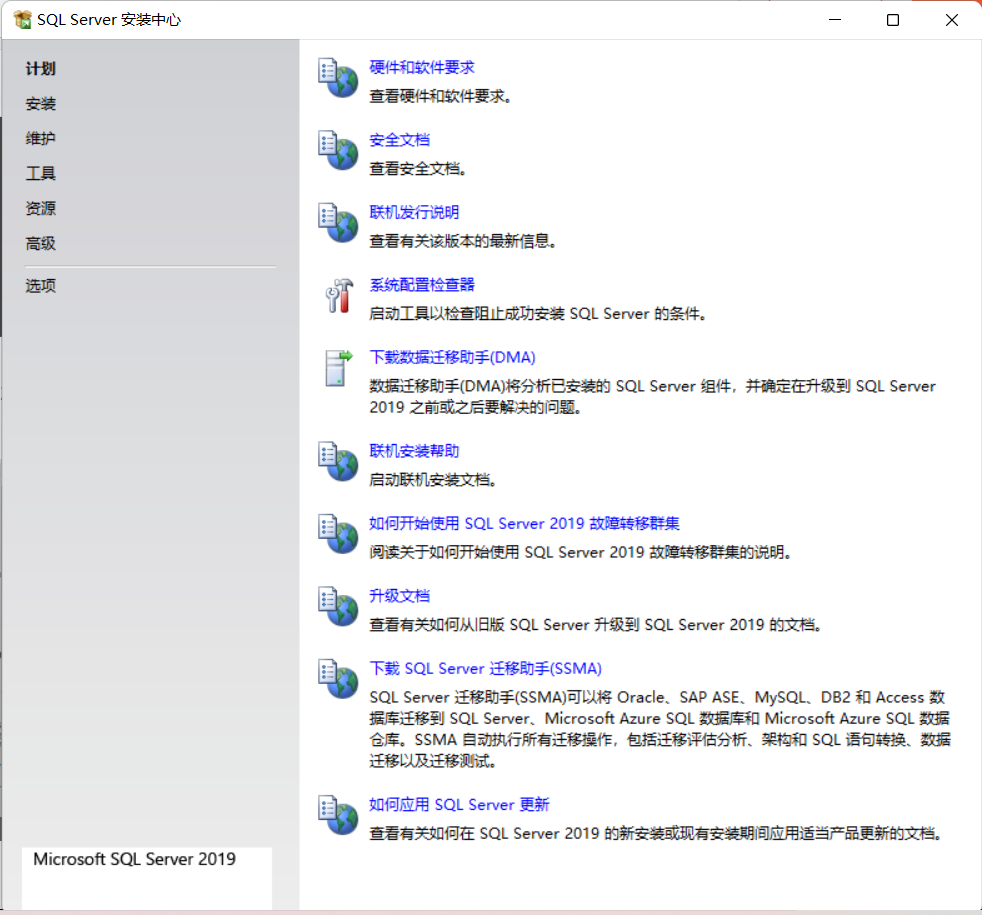Click the text 查看硬件和软件要求。
The image size is (982, 915).
click(x=440, y=96)
